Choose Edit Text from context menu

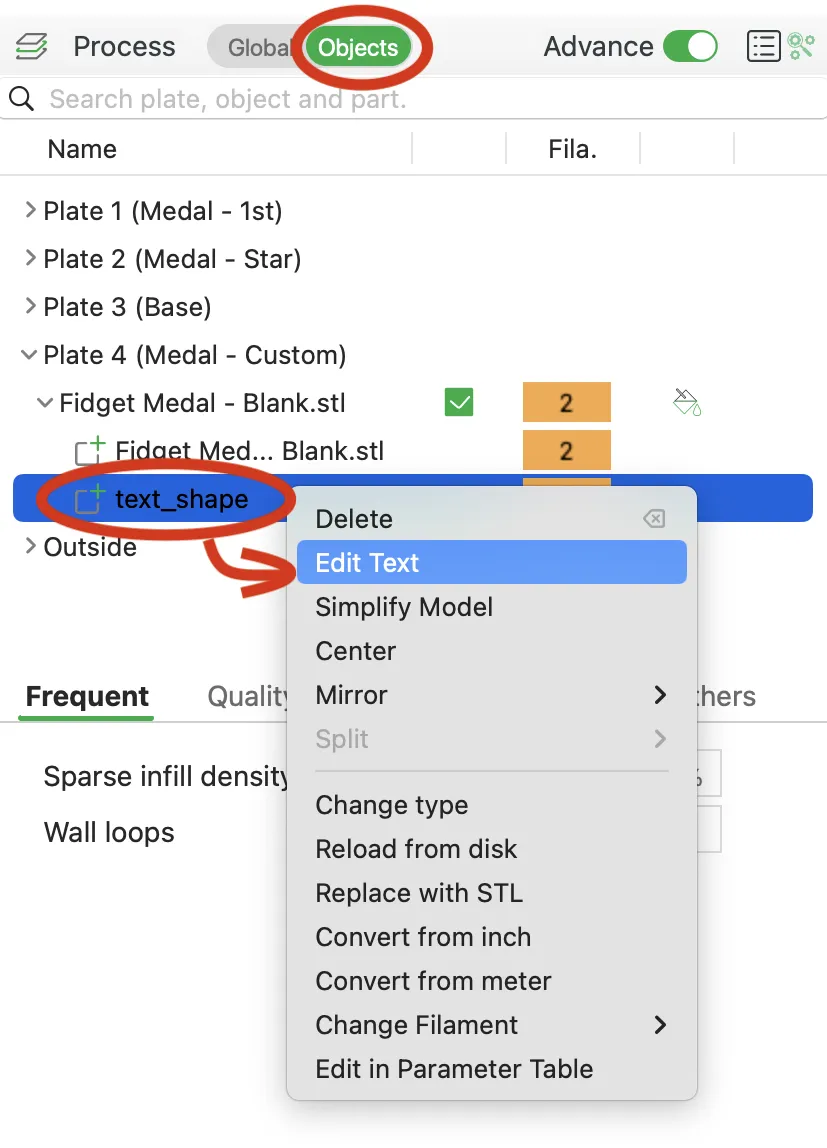tap(367, 563)
